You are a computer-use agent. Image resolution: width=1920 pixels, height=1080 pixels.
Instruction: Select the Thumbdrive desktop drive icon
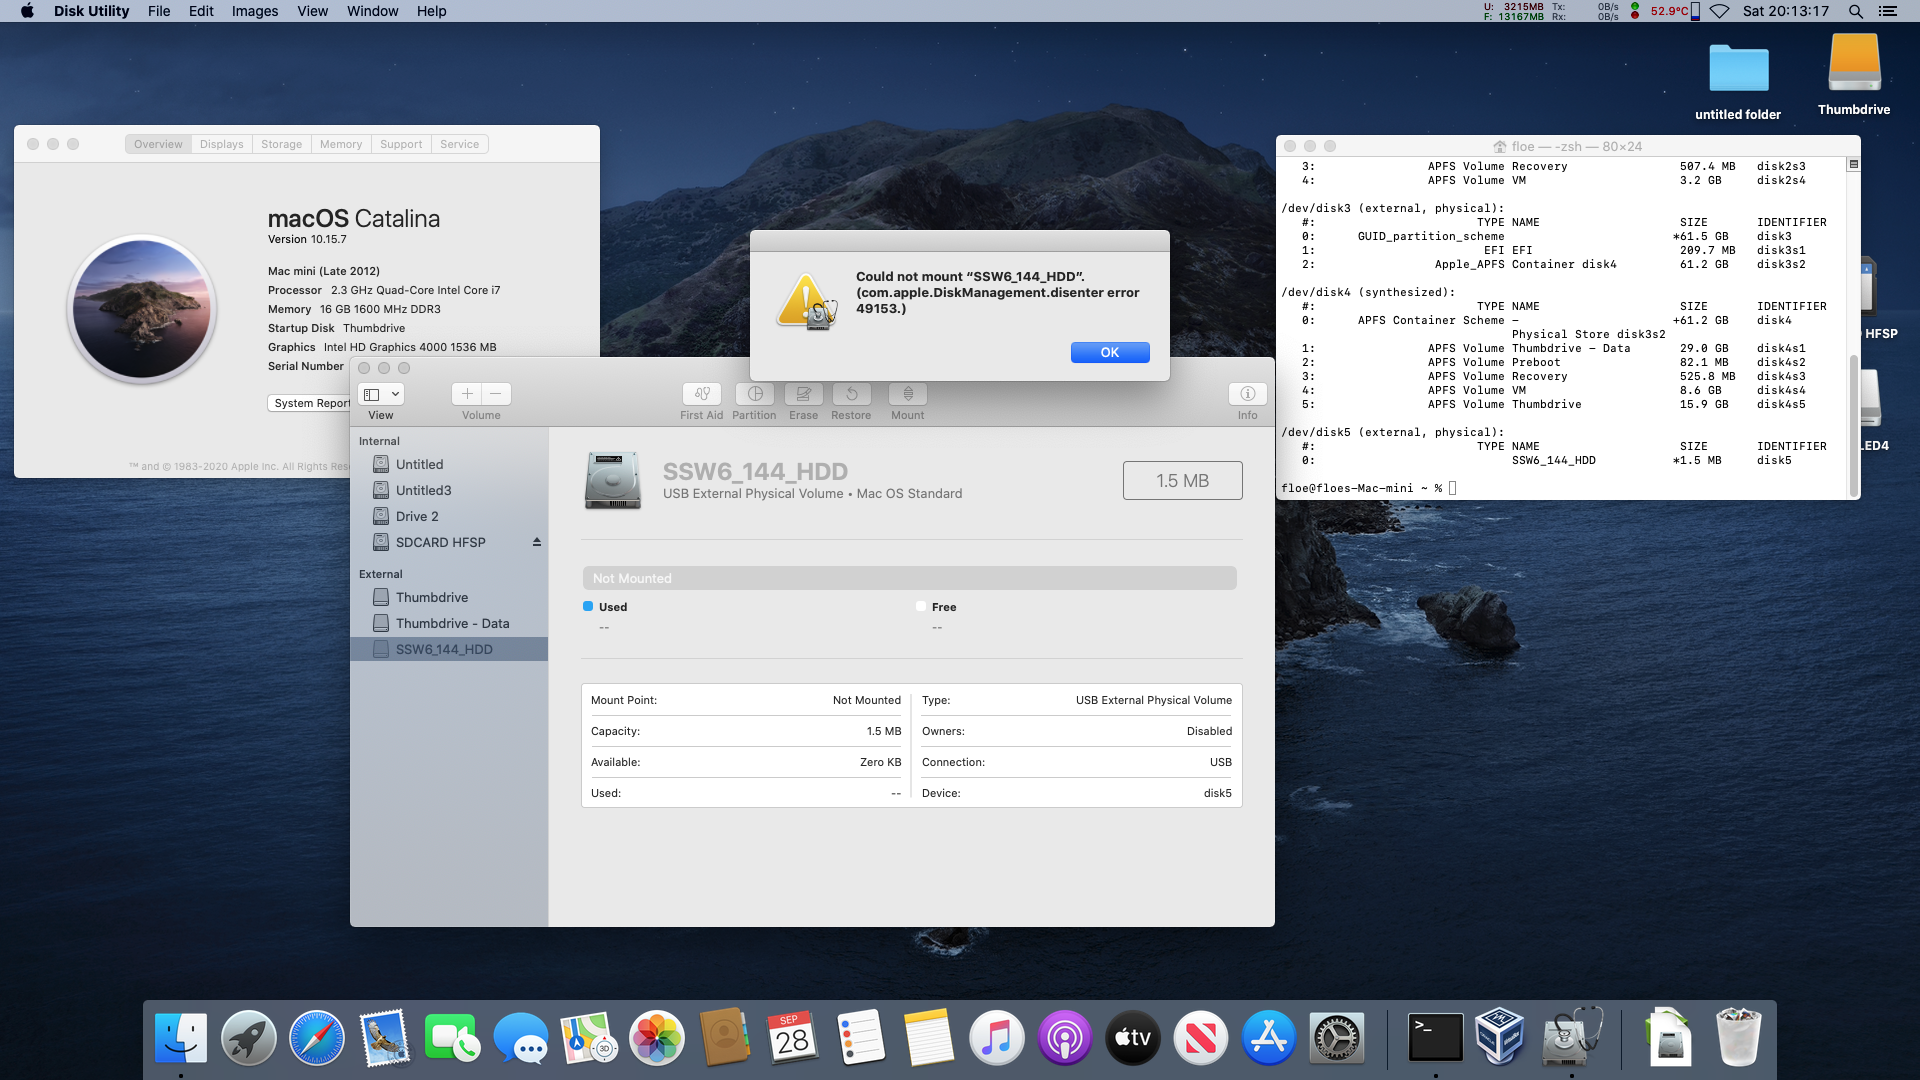coord(1854,63)
